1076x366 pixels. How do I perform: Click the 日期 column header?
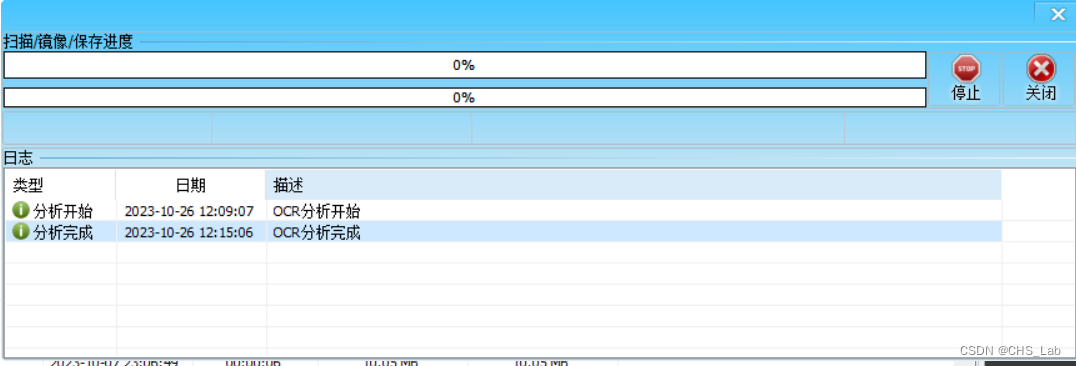(x=190, y=185)
